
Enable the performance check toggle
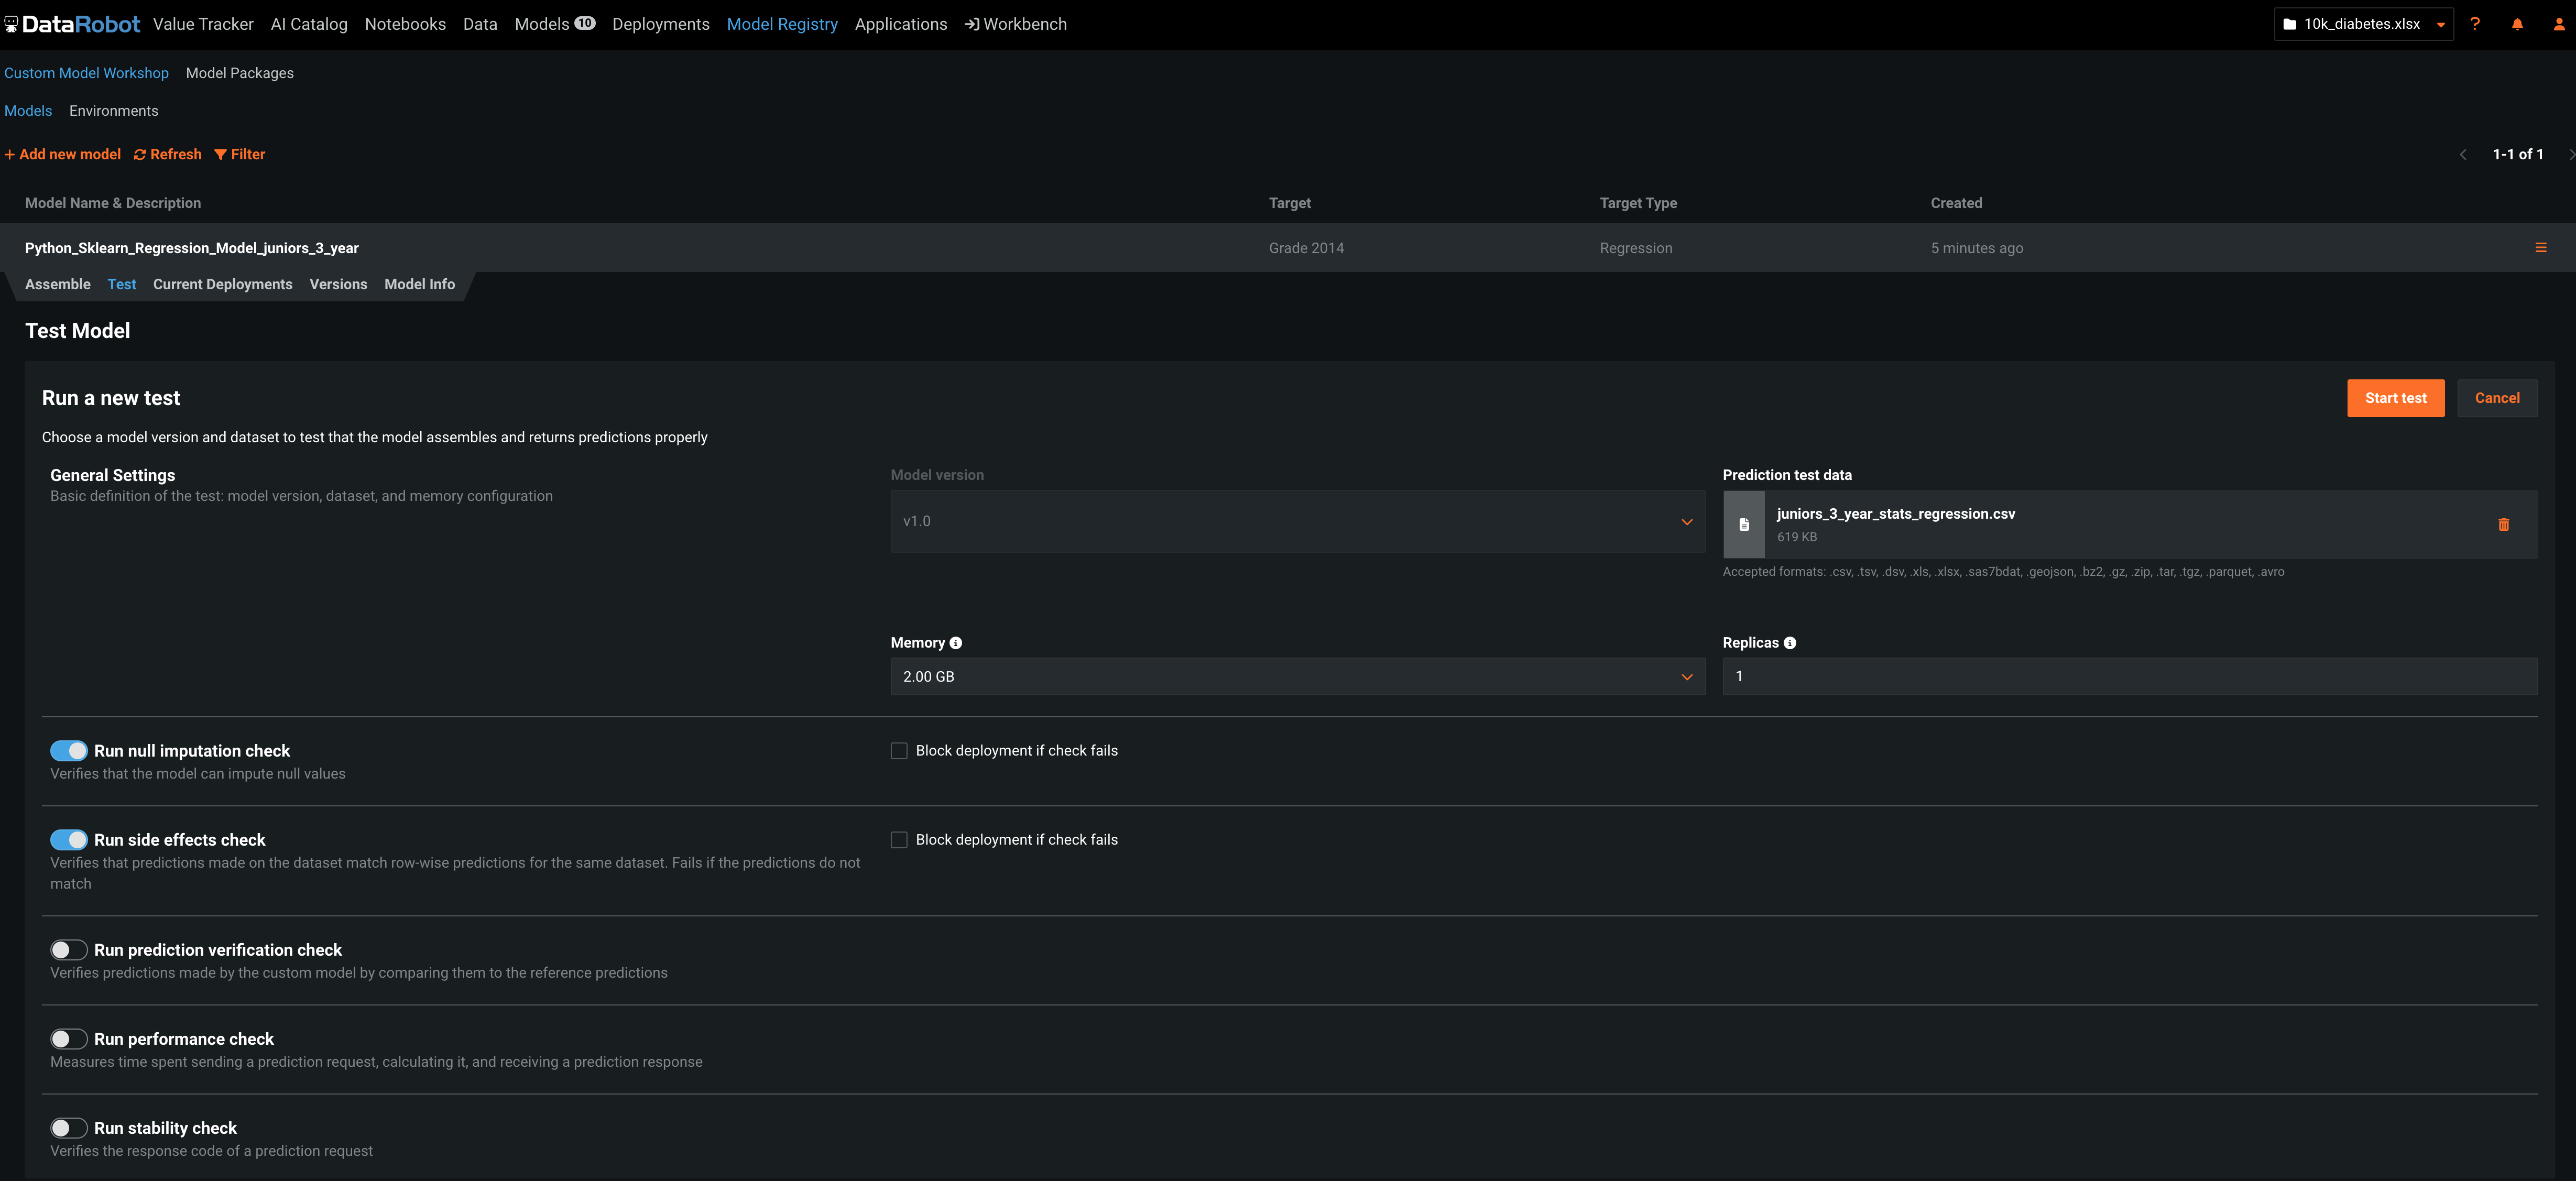(69, 1039)
